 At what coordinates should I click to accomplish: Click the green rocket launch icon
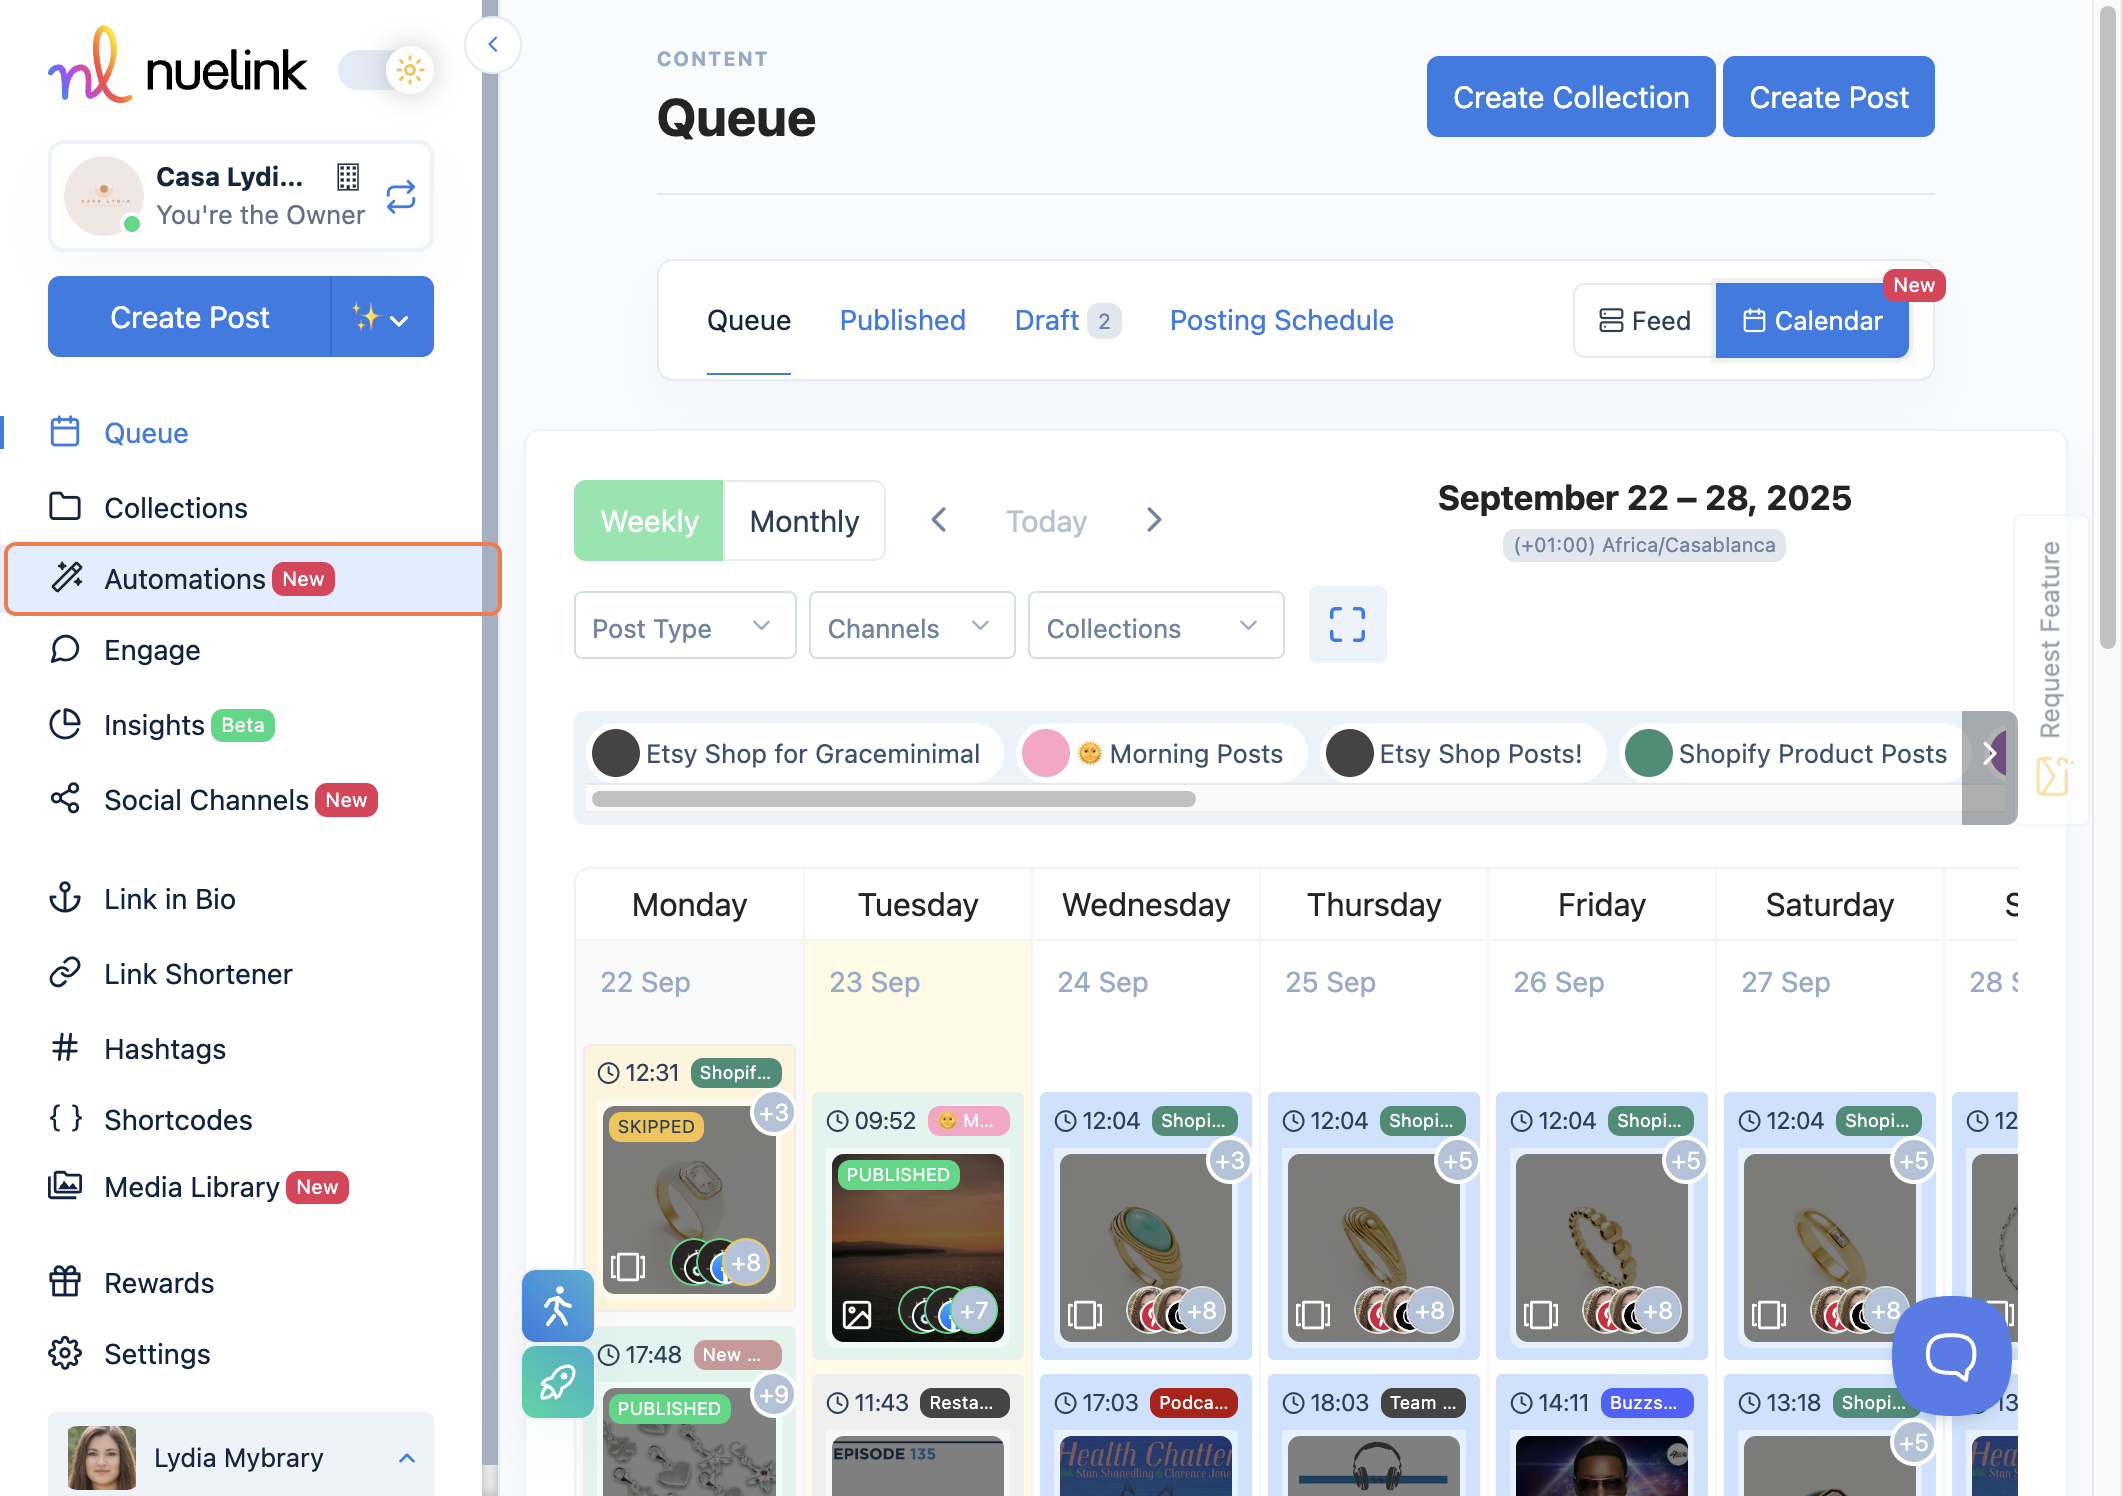[557, 1382]
